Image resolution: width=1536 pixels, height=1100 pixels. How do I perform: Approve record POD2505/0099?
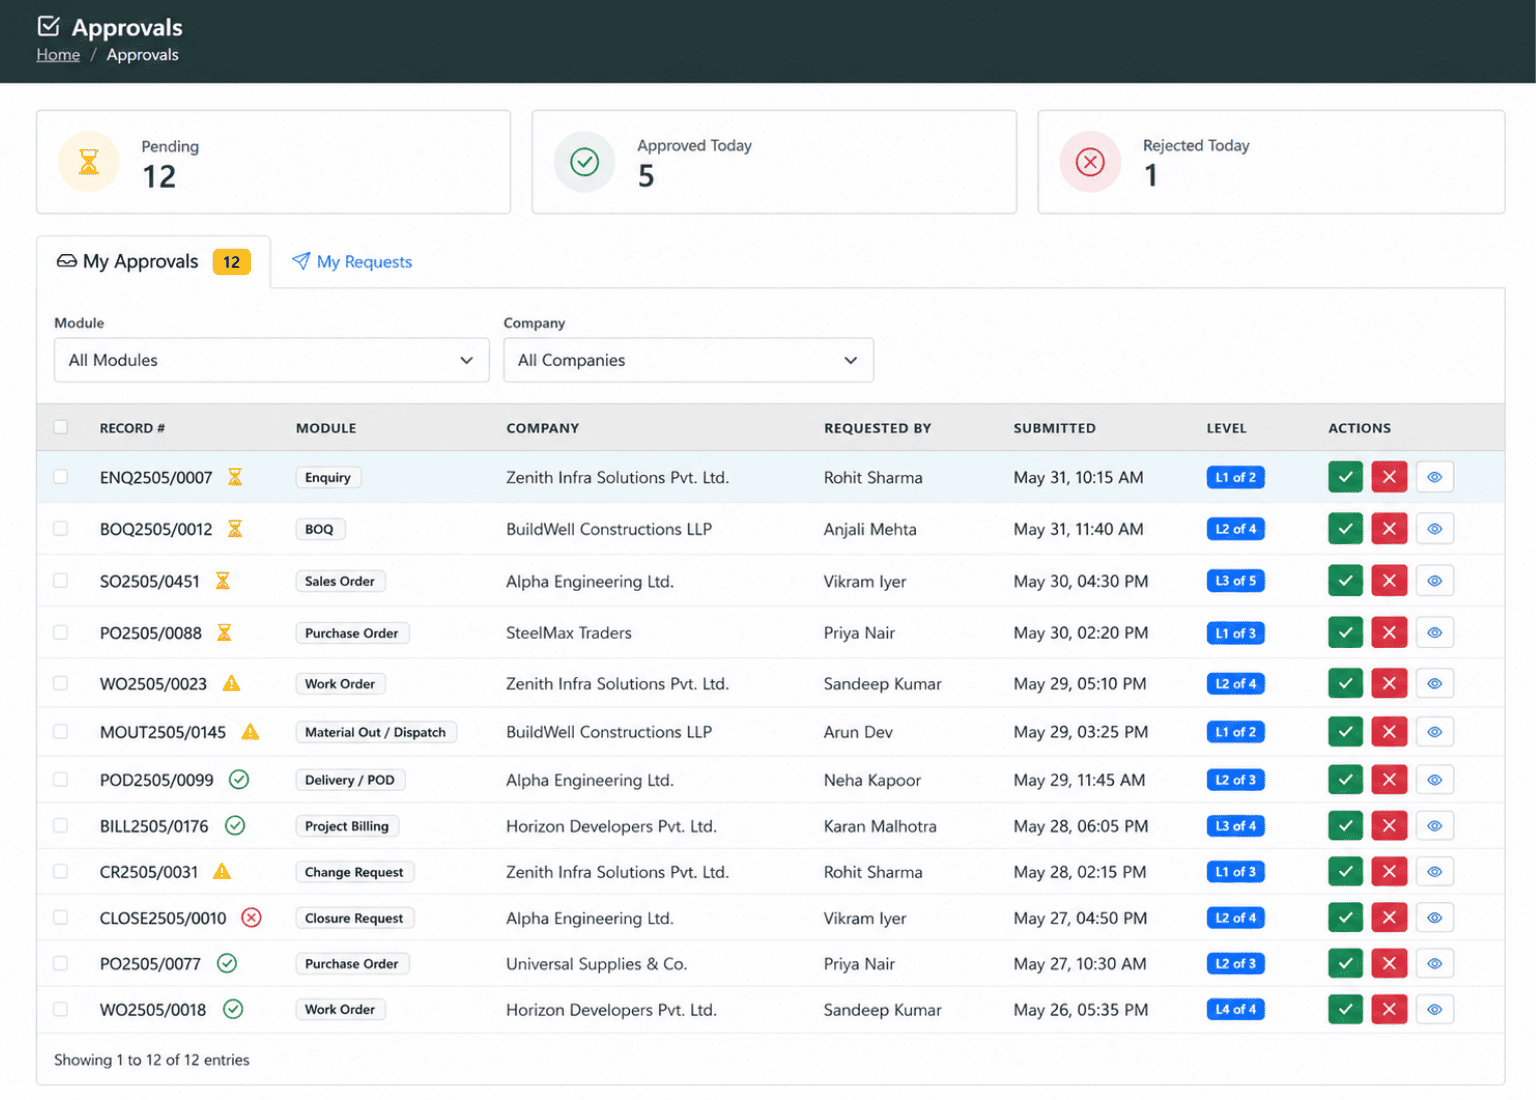(1345, 780)
